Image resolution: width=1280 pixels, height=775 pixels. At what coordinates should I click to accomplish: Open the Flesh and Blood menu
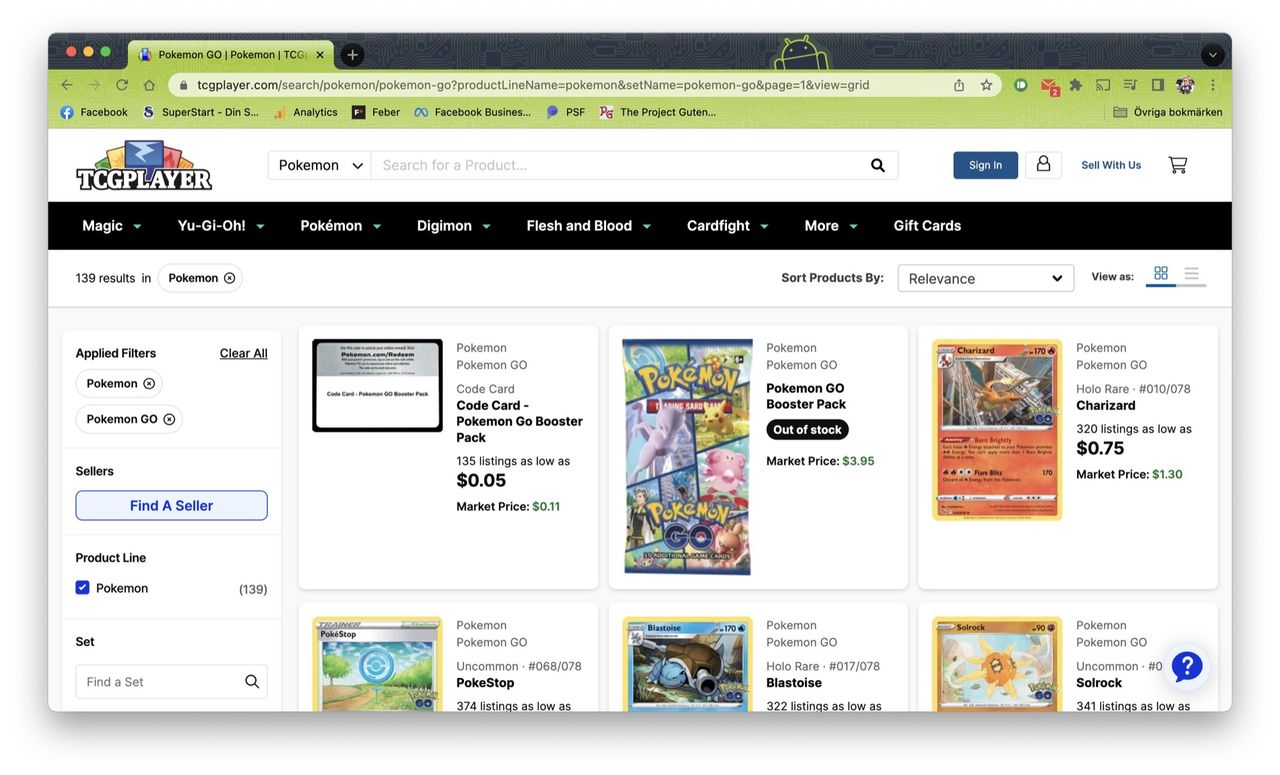(589, 226)
